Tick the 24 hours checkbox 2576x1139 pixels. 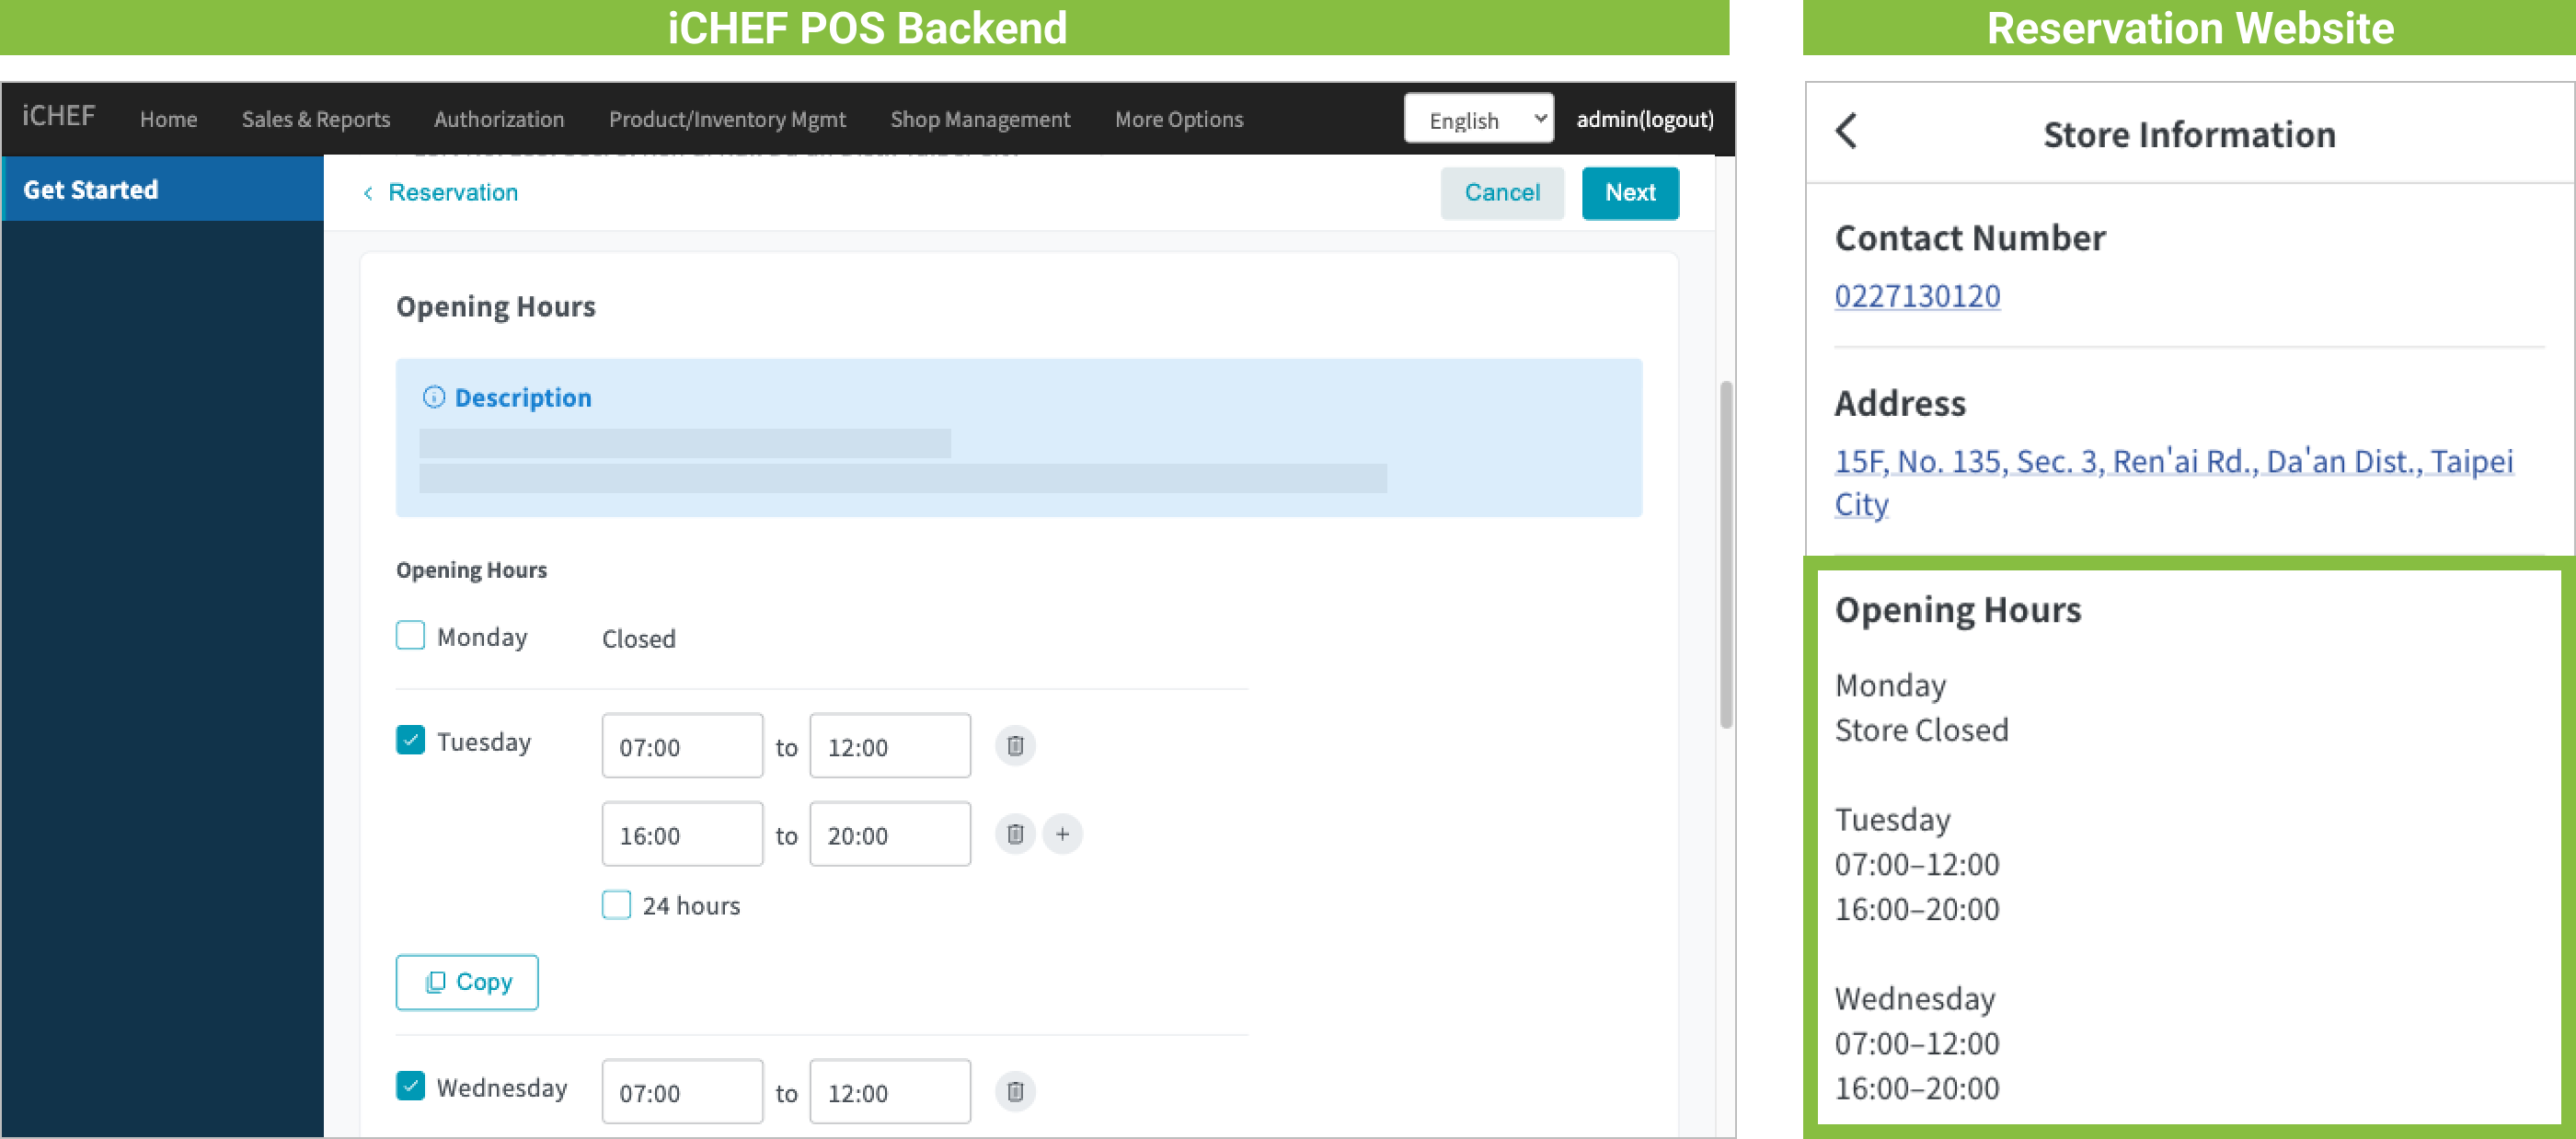tap(616, 905)
